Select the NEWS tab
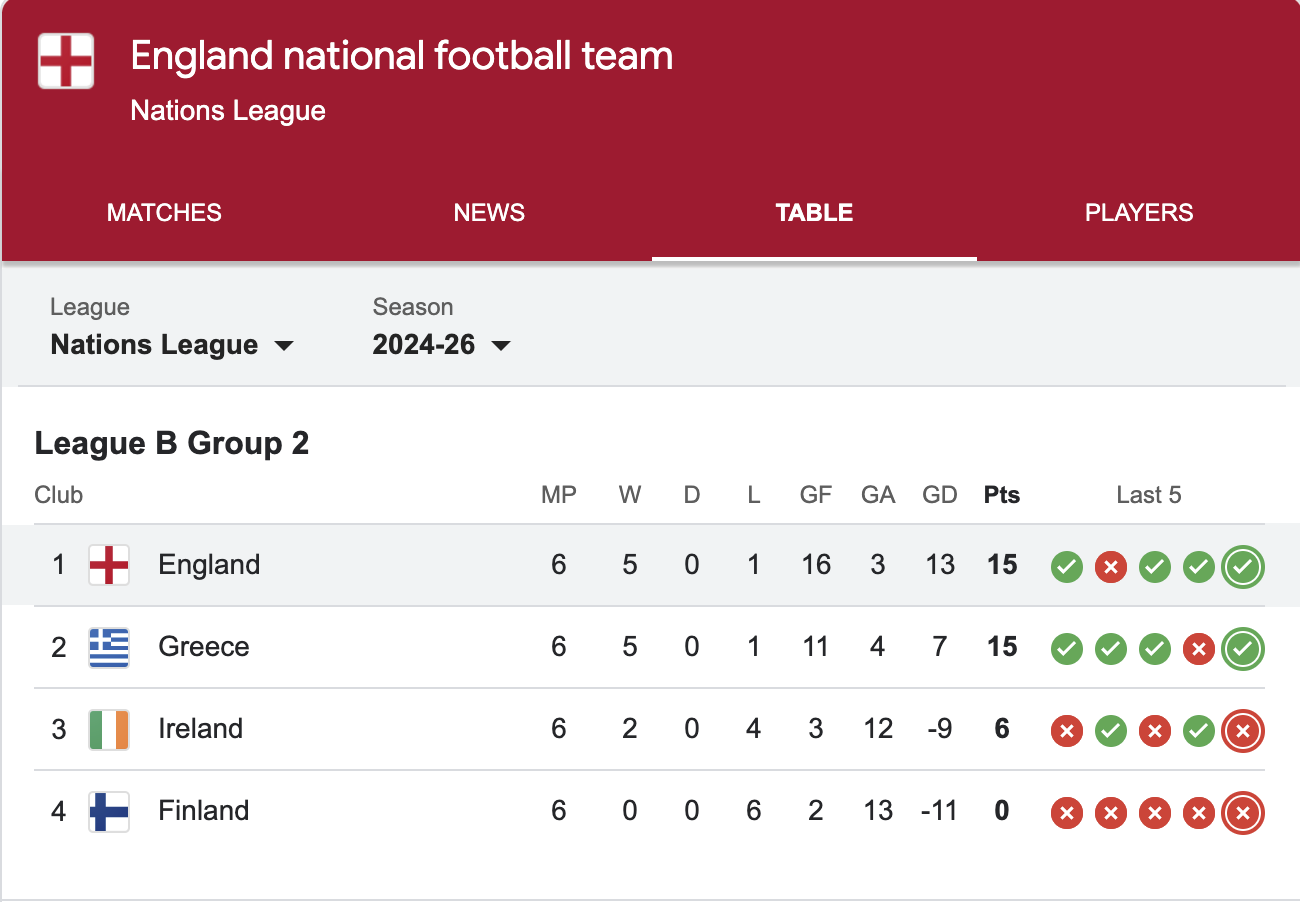Viewport: 1300px width, 902px height. pos(489,212)
